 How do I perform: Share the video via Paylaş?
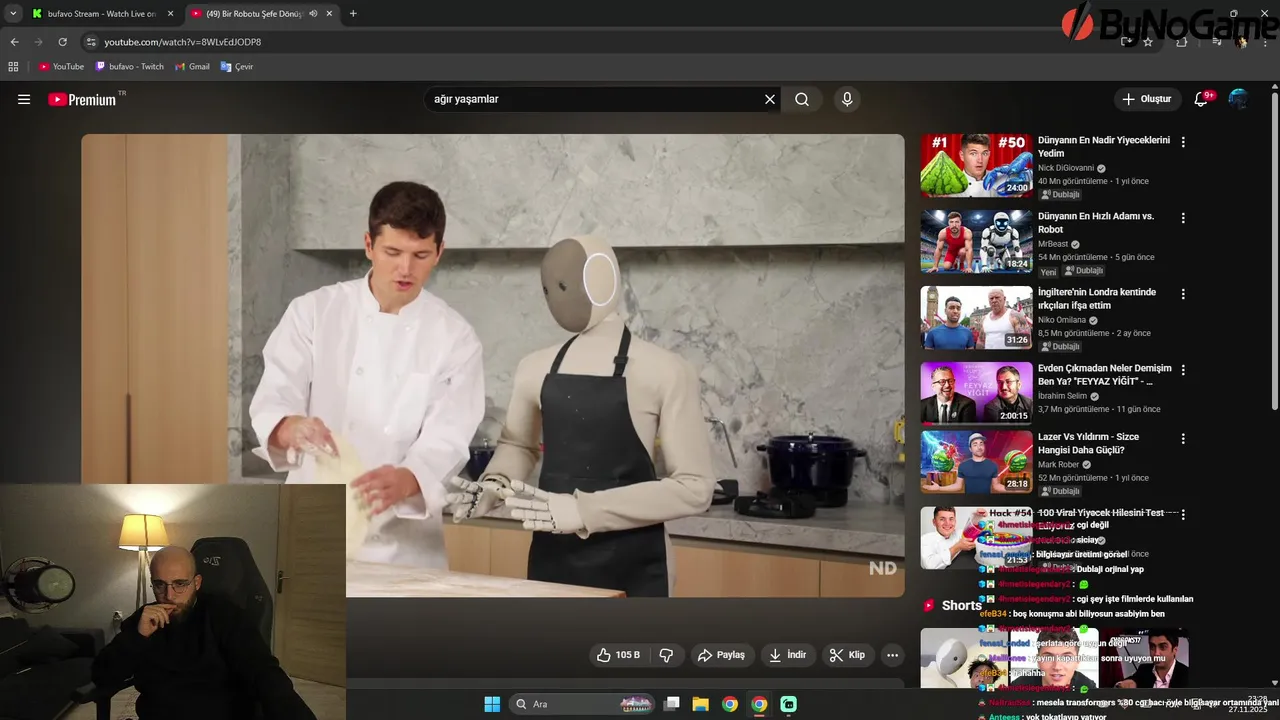coord(722,655)
